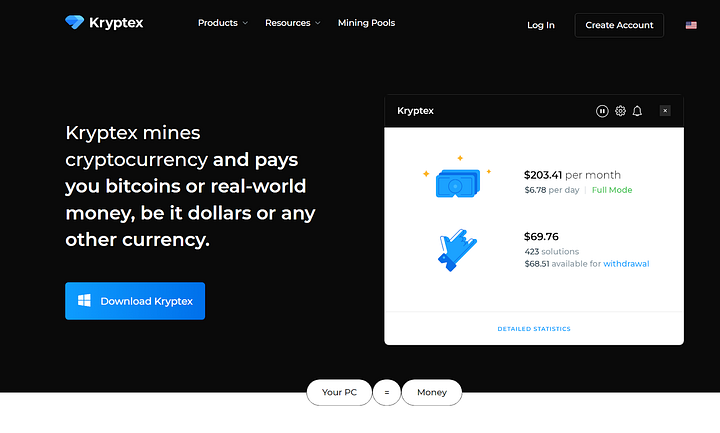Click the Kryptex diamond logo icon

(x=76, y=22)
